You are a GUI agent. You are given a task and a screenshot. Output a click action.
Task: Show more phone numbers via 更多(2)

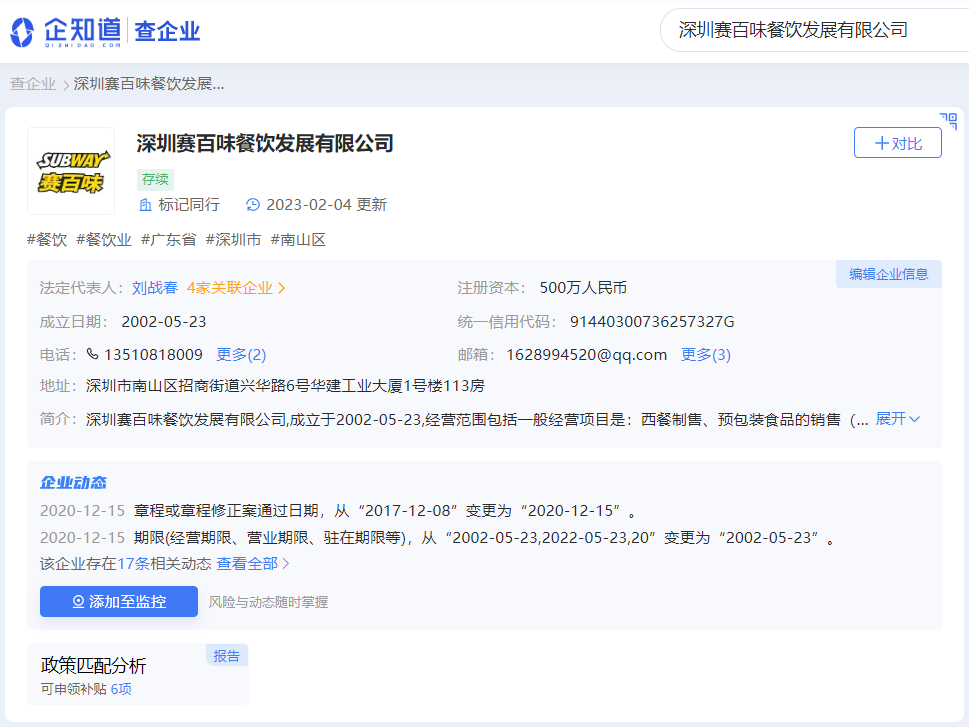(x=241, y=355)
